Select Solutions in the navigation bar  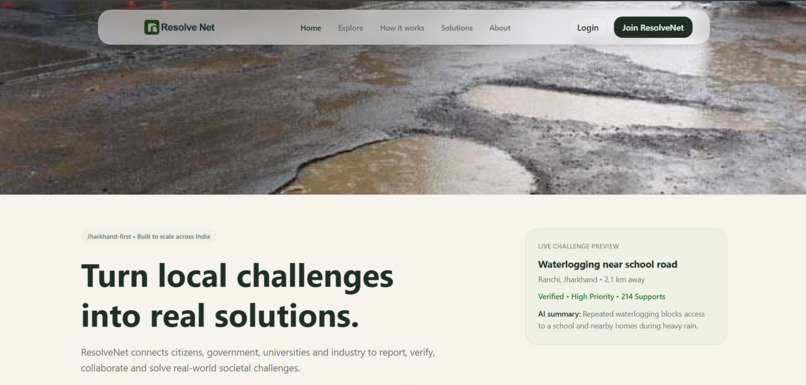tap(456, 28)
